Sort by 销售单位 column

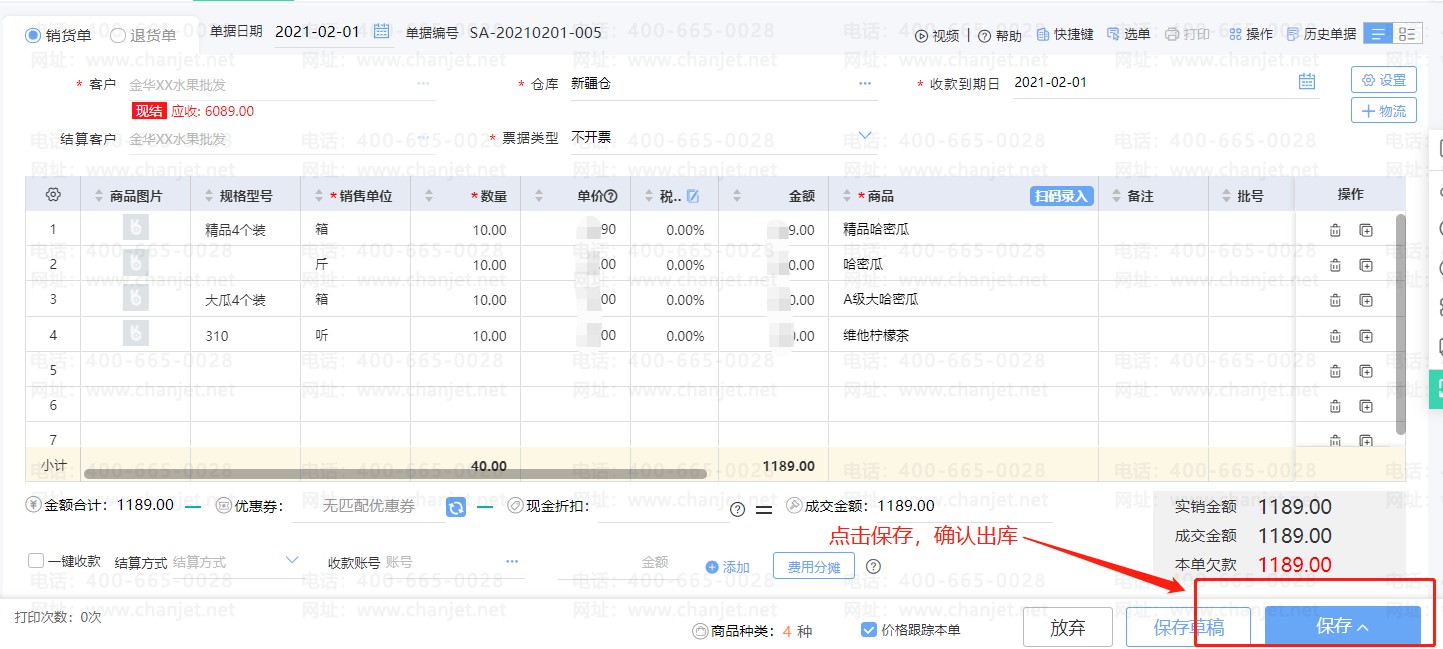pyautogui.click(x=319, y=196)
